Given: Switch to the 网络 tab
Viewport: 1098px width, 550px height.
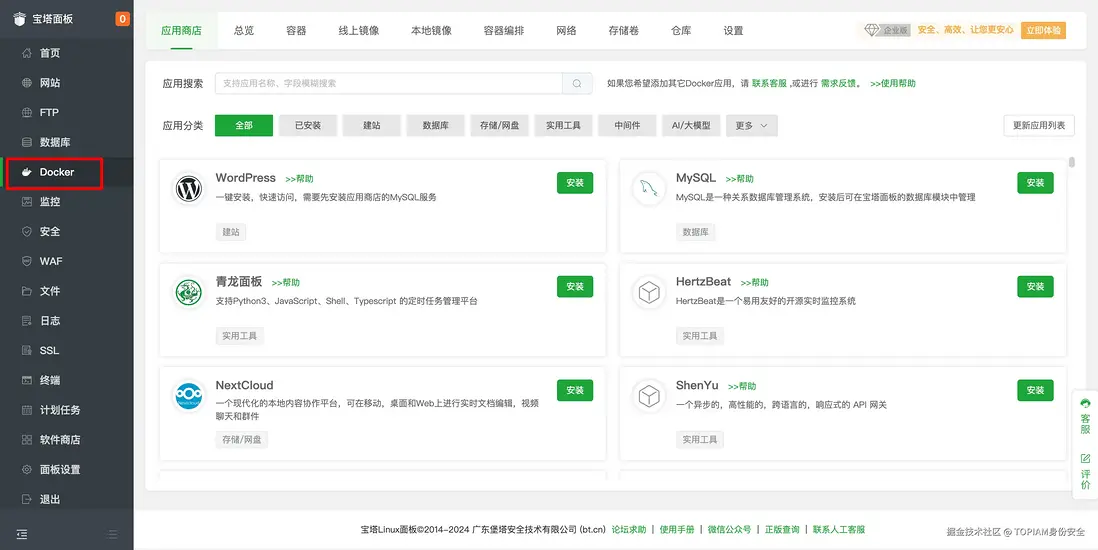Looking at the screenshot, I should (567, 31).
